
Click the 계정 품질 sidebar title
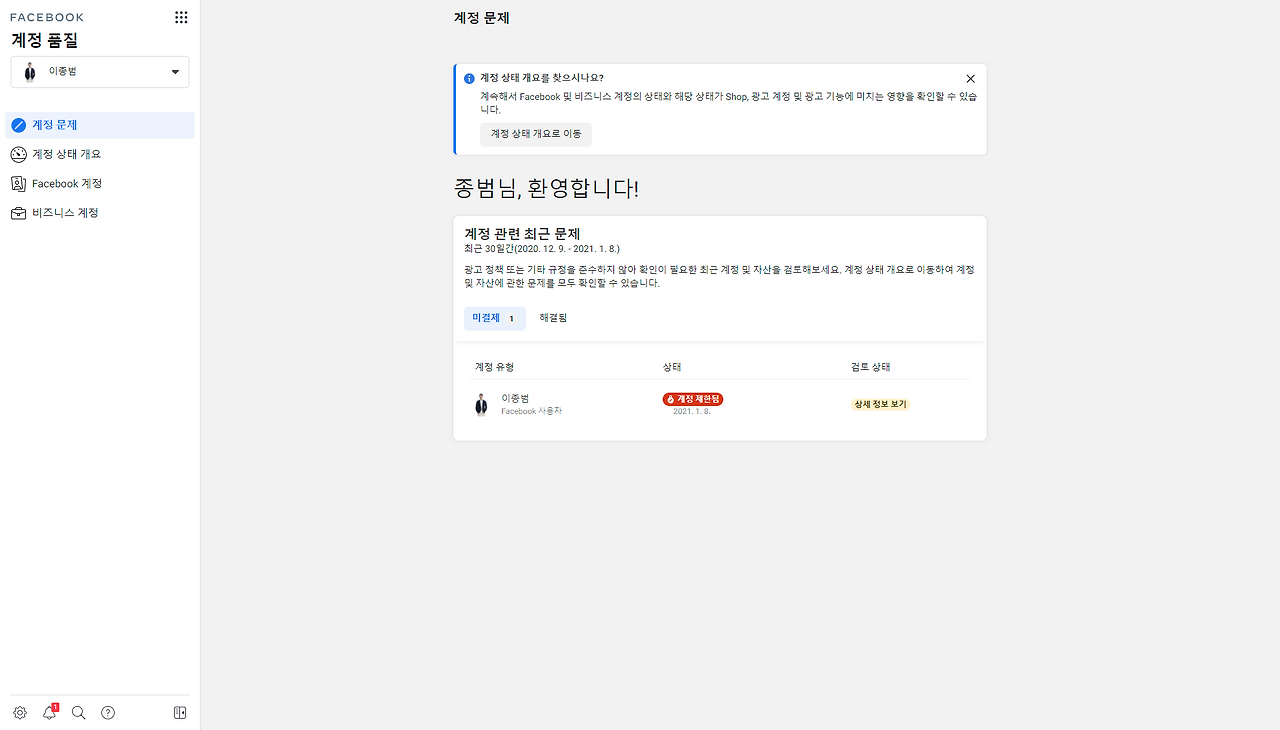click(45, 41)
